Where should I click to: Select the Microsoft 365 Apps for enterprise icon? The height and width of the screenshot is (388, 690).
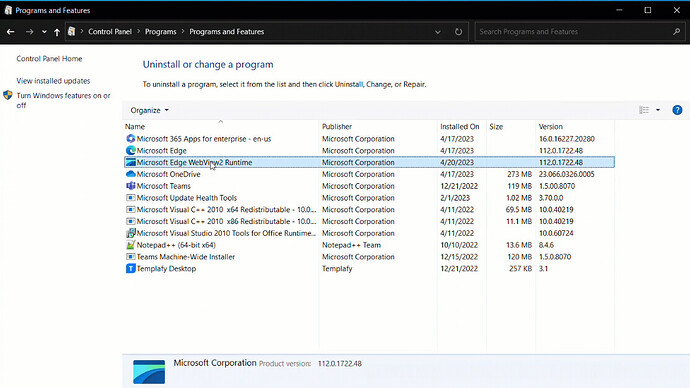pyautogui.click(x=130, y=139)
